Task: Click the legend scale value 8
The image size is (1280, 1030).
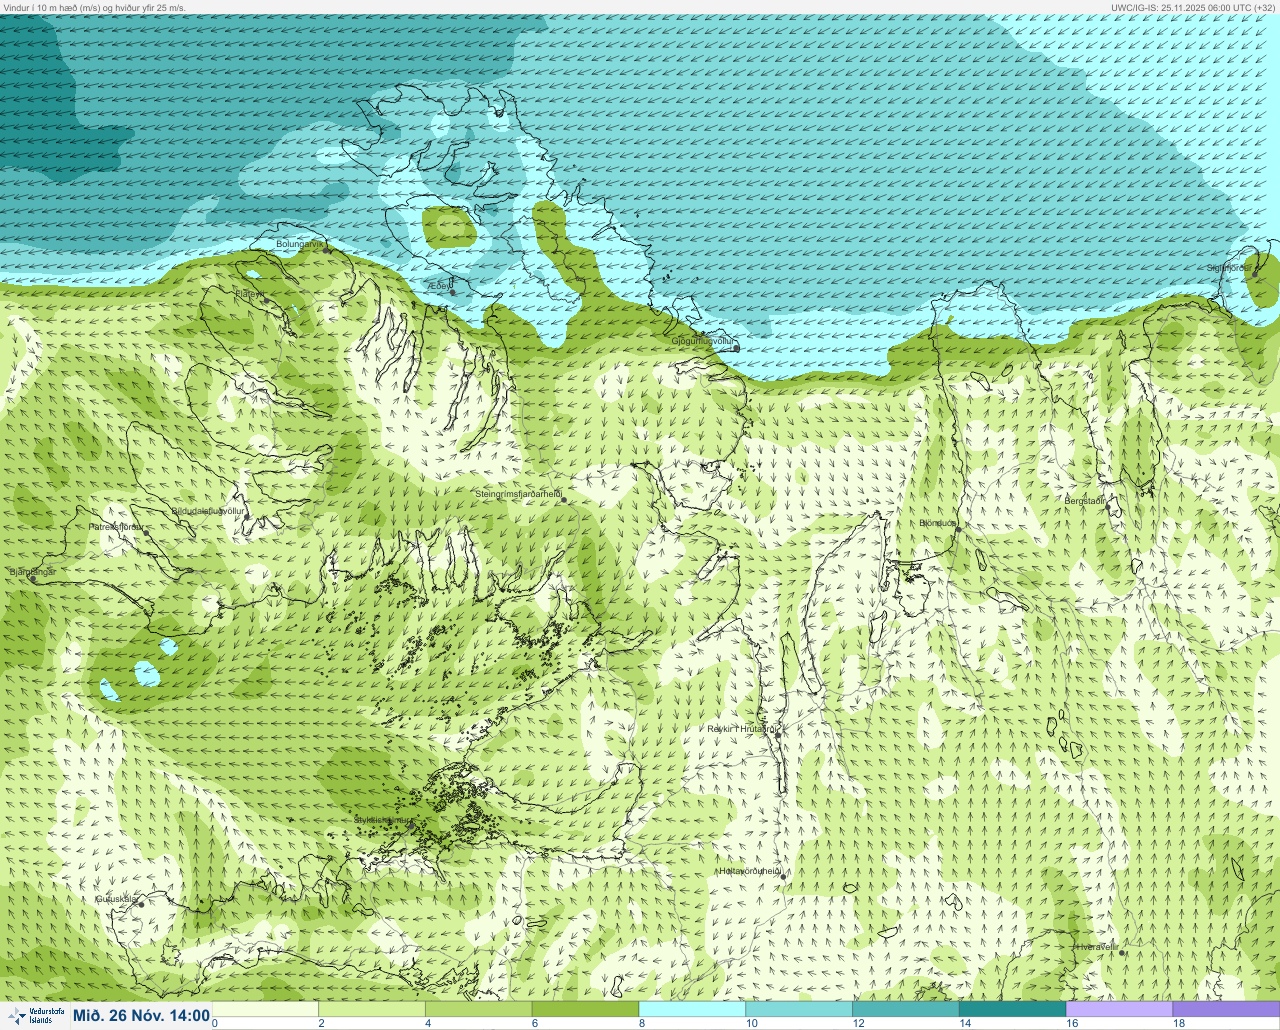Action: click(642, 1023)
